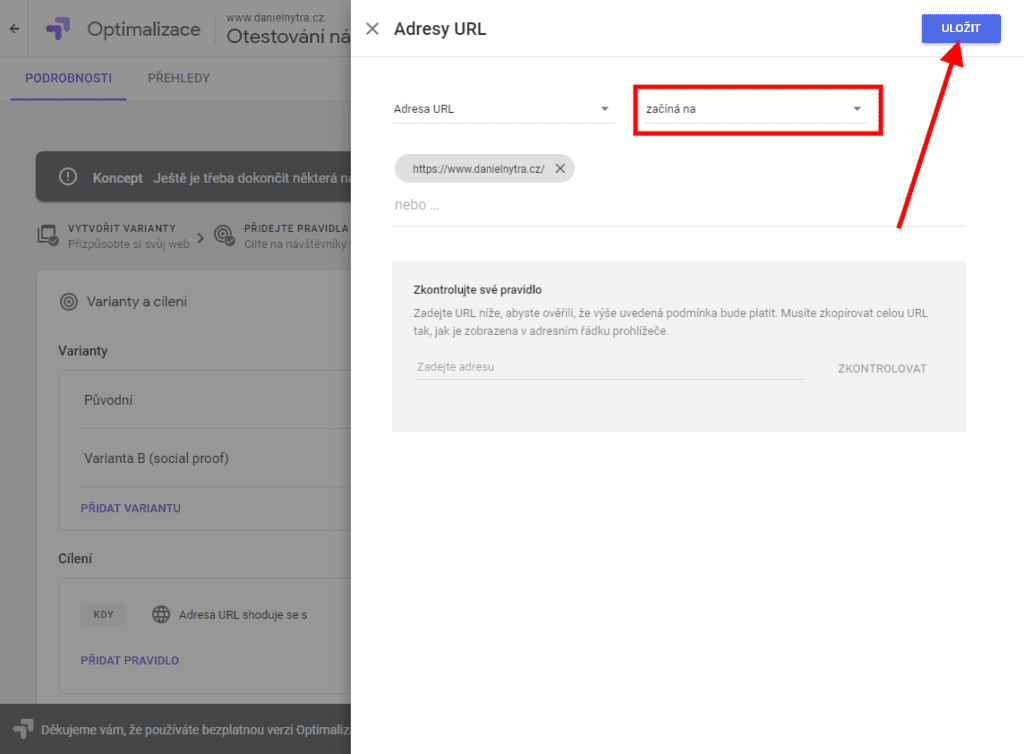Remove the https://www.danielnytra.cz/ chip
1024x754 pixels.
[x=560, y=169]
